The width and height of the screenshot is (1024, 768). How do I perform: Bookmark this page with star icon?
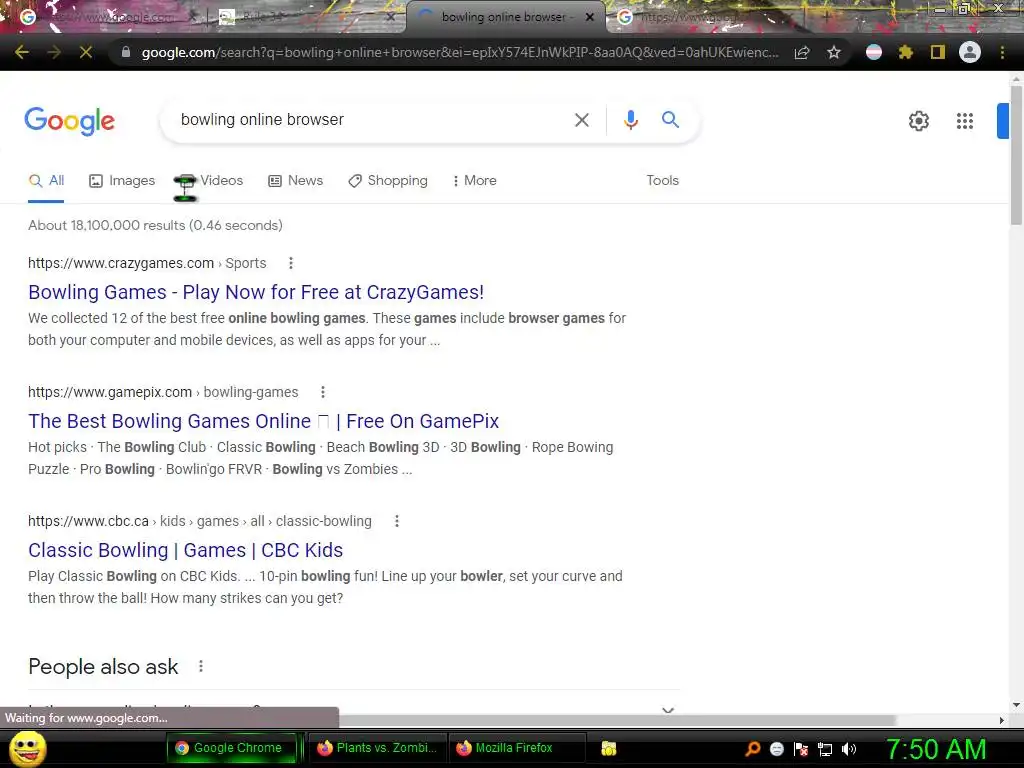click(834, 52)
